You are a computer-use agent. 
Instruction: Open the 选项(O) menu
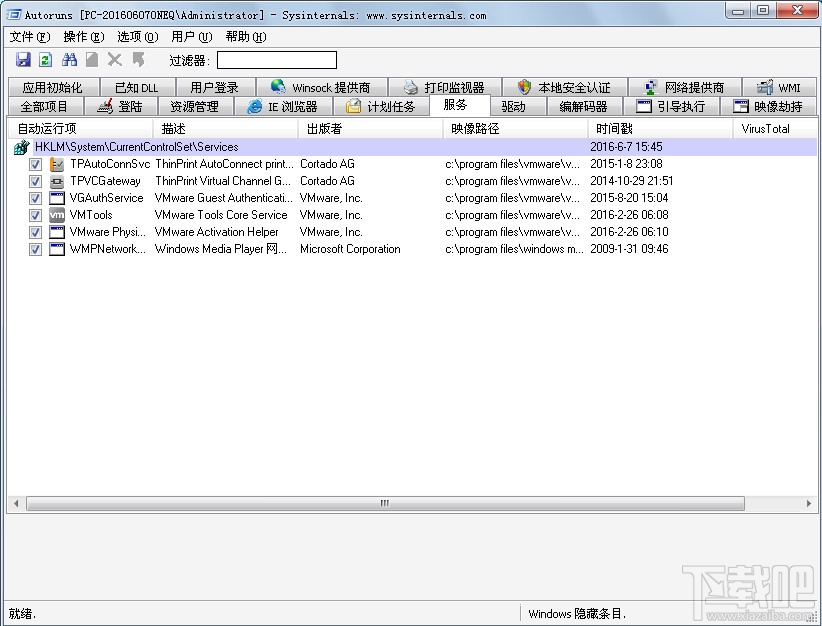click(x=137, y=37)
